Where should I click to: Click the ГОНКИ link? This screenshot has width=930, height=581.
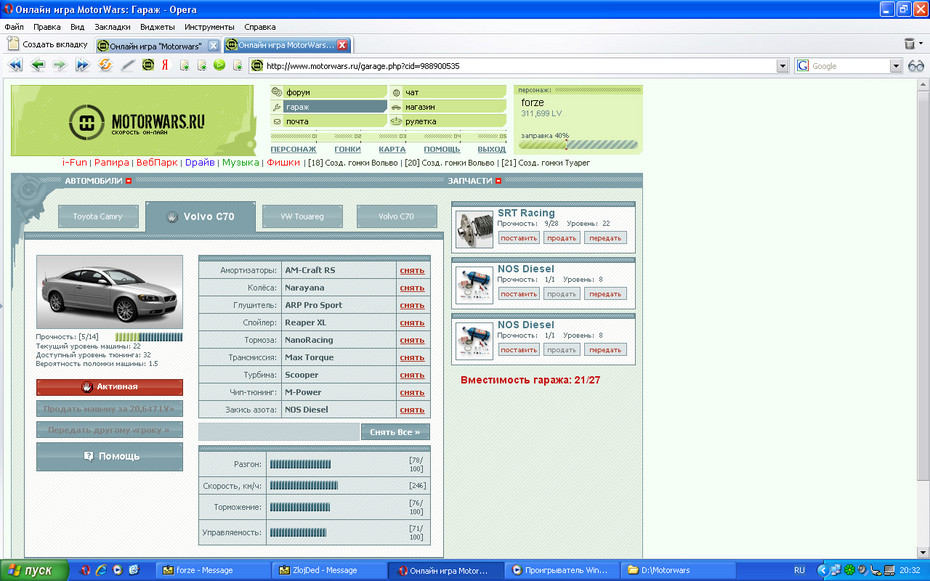point(348,149)
